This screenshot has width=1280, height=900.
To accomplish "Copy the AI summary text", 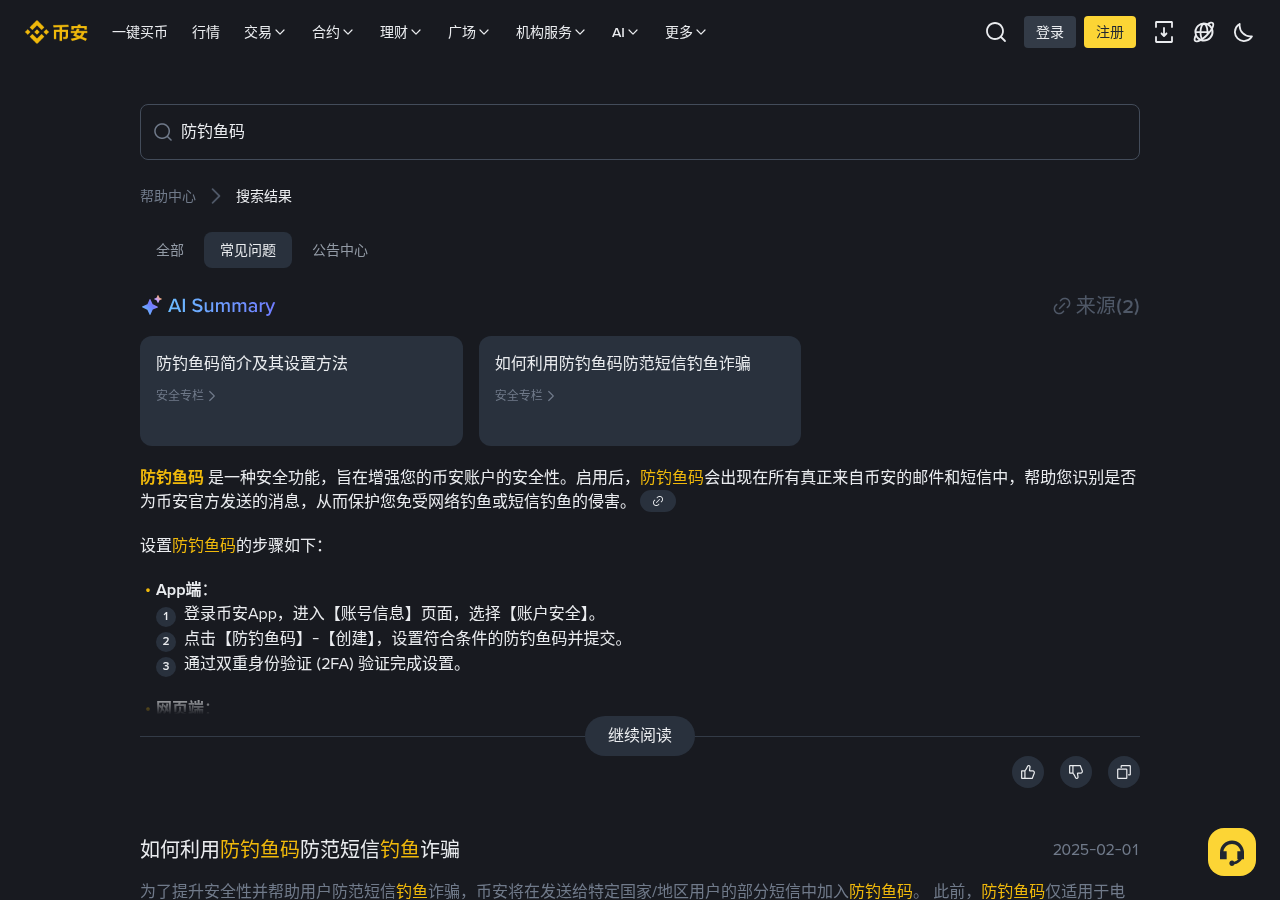I will [1124, 772].
